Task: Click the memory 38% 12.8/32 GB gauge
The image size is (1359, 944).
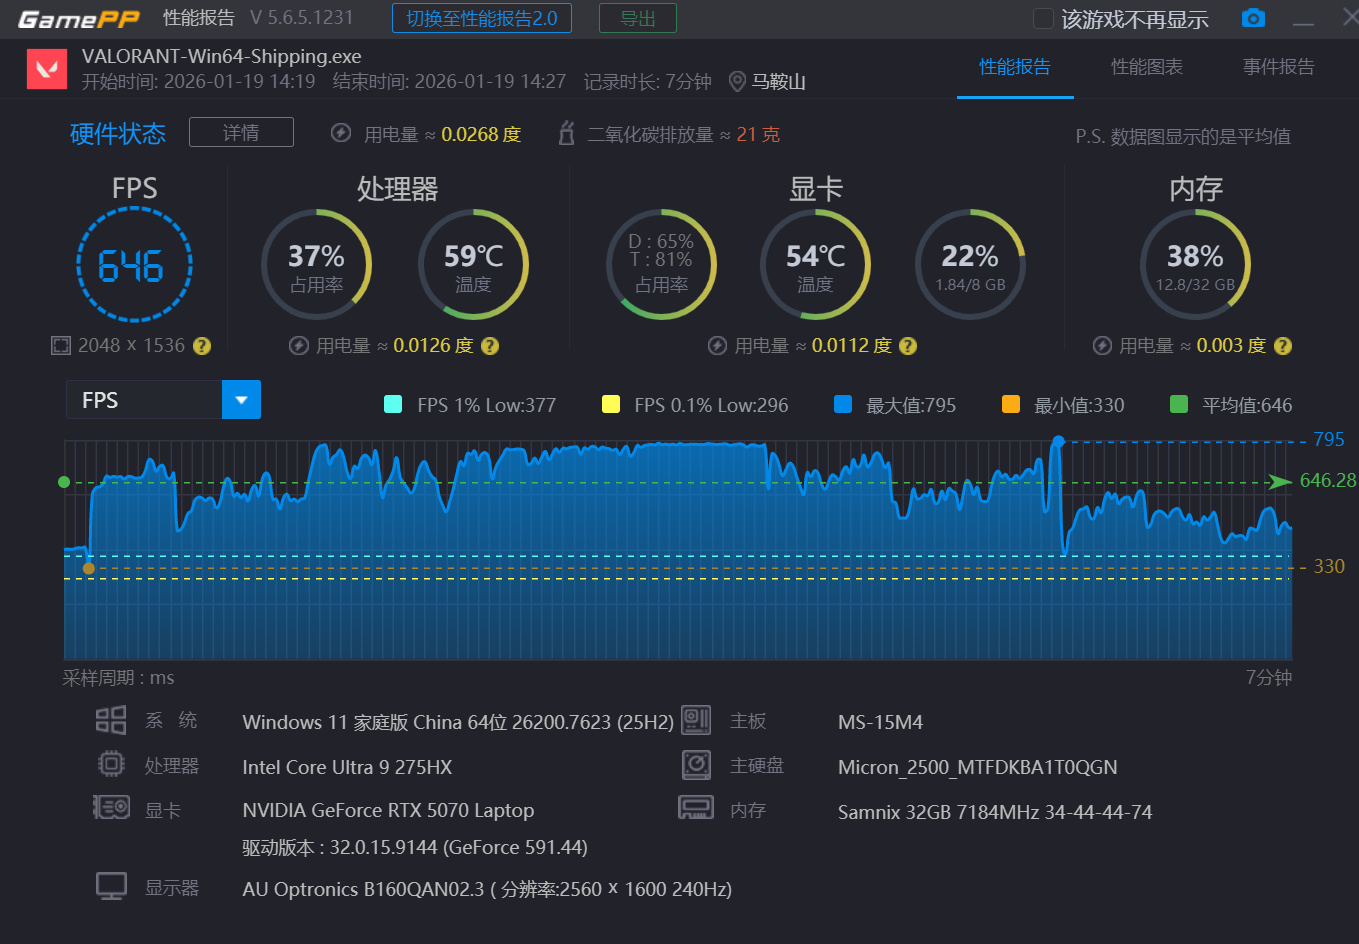Action: pyautogui.click(x=1195, y=265)
